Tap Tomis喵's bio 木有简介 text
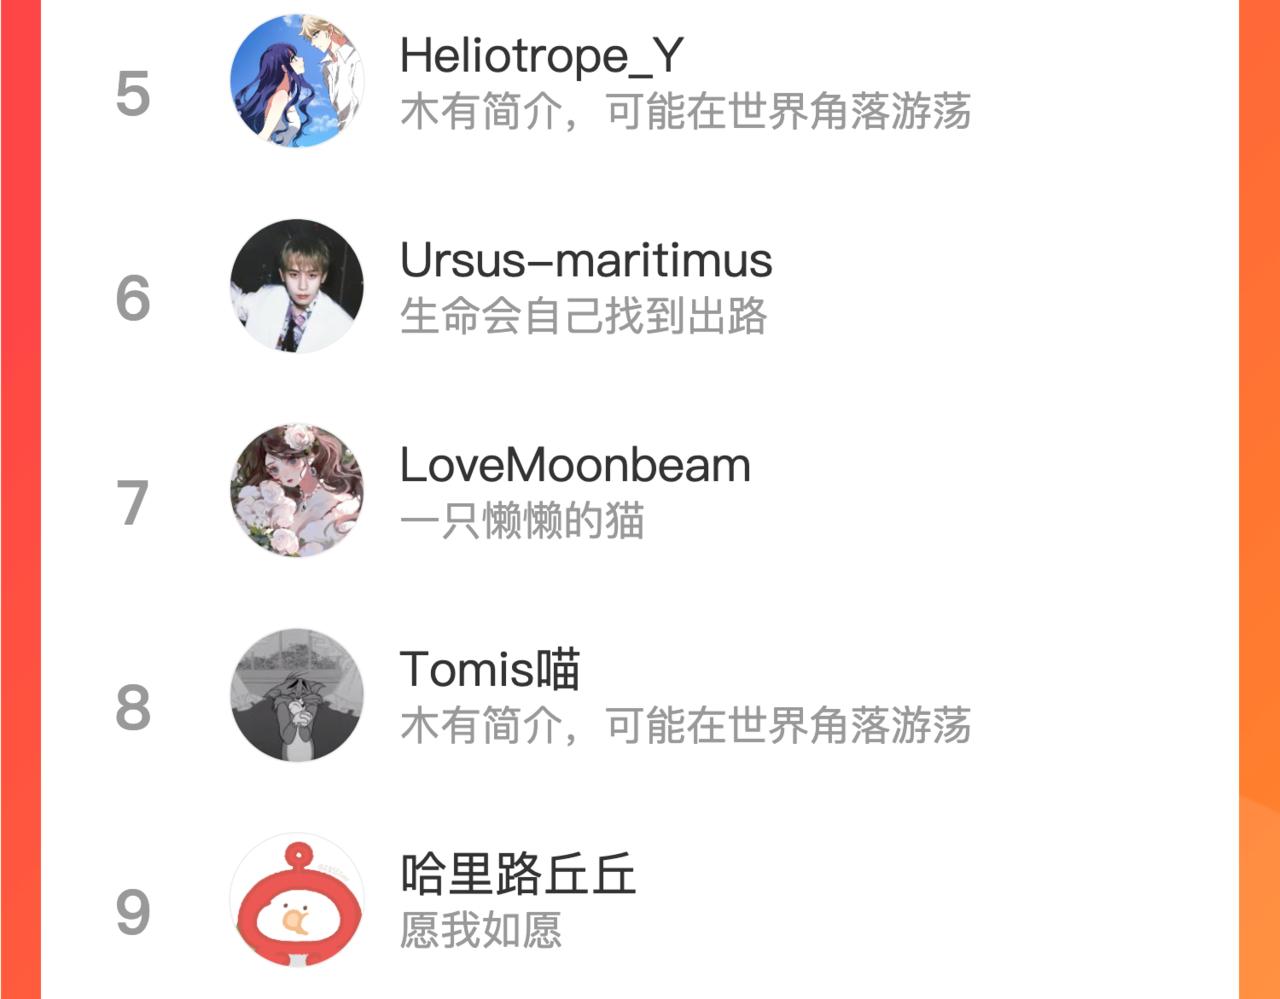Screen dimensions: 1280x999 pyautogui.click(x=686, y=726)
